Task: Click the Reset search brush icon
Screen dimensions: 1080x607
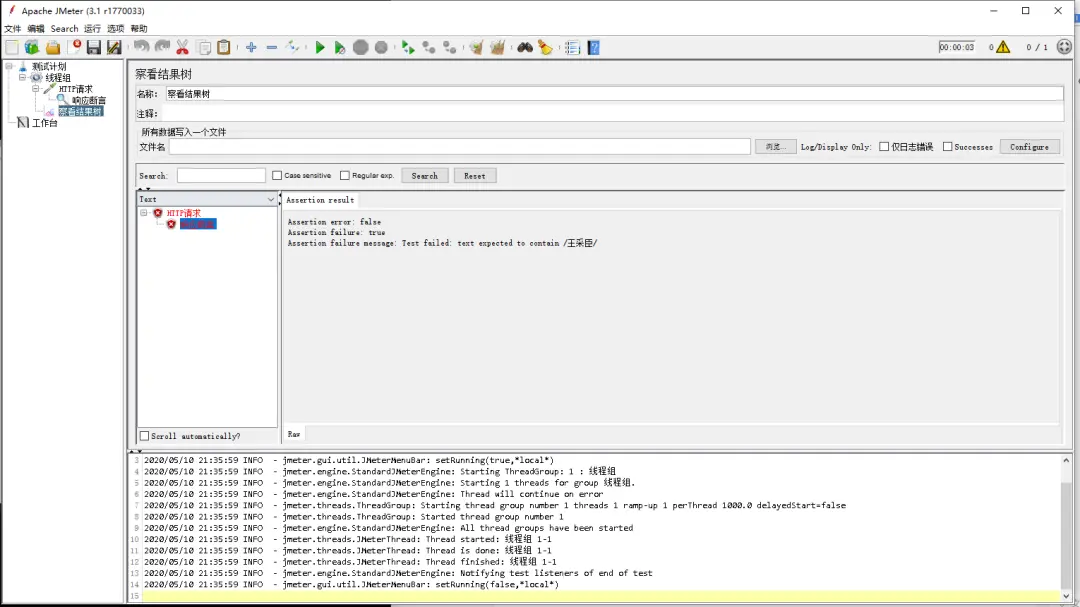Action: click(545, 48)
